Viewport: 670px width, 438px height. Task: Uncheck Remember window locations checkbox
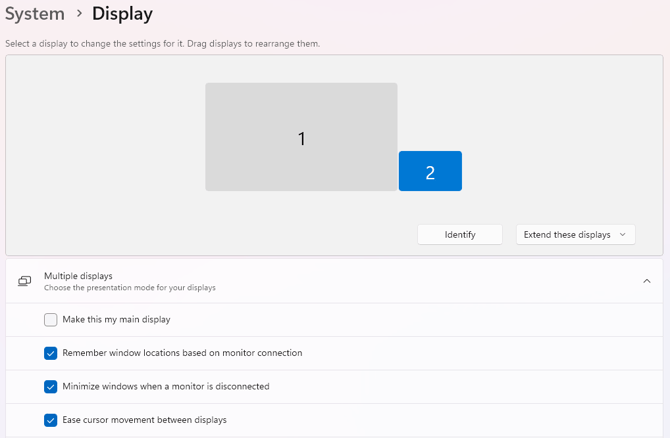[51, 353]
